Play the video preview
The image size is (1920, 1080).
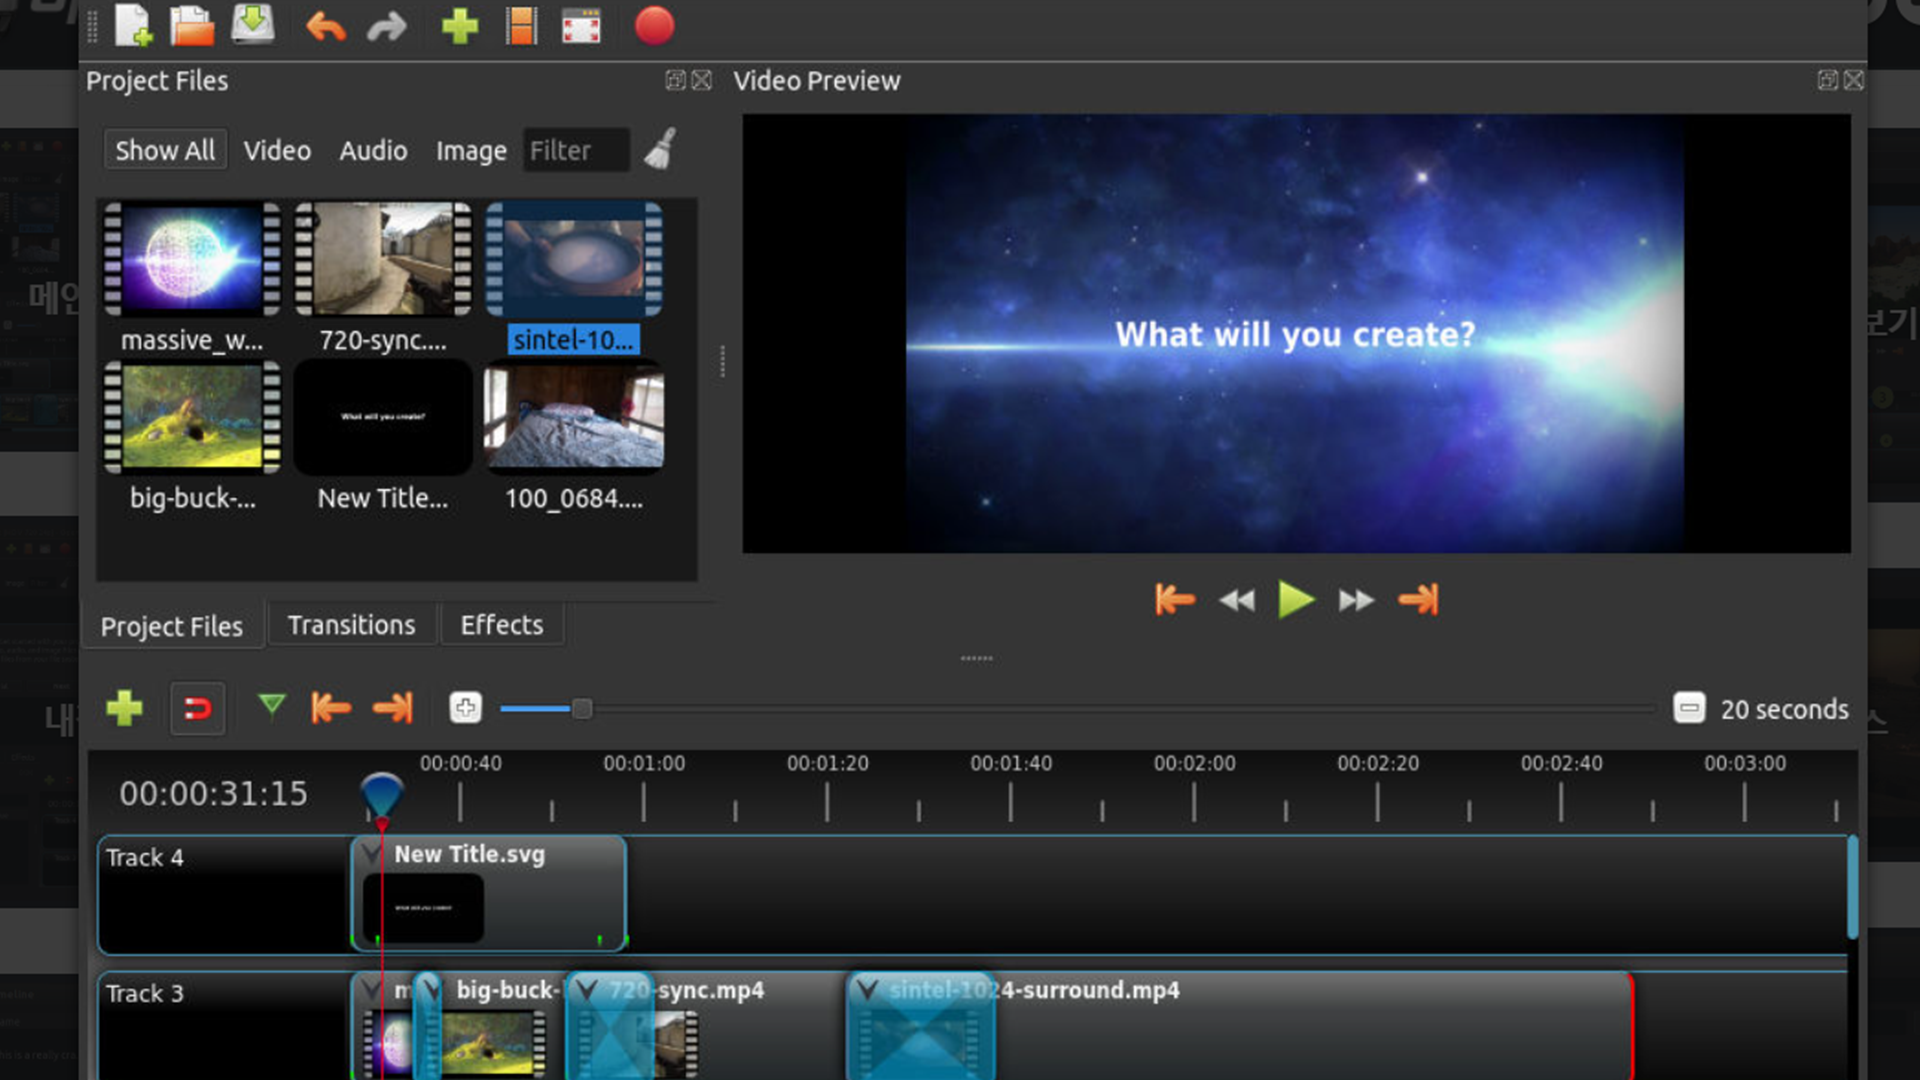1295,600
